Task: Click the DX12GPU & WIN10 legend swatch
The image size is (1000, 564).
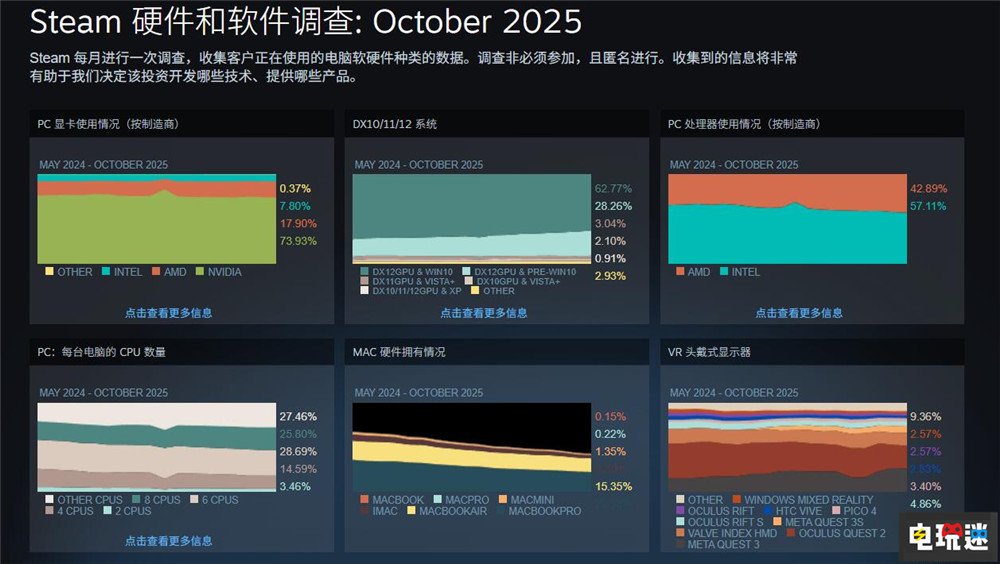Action: 364,272
